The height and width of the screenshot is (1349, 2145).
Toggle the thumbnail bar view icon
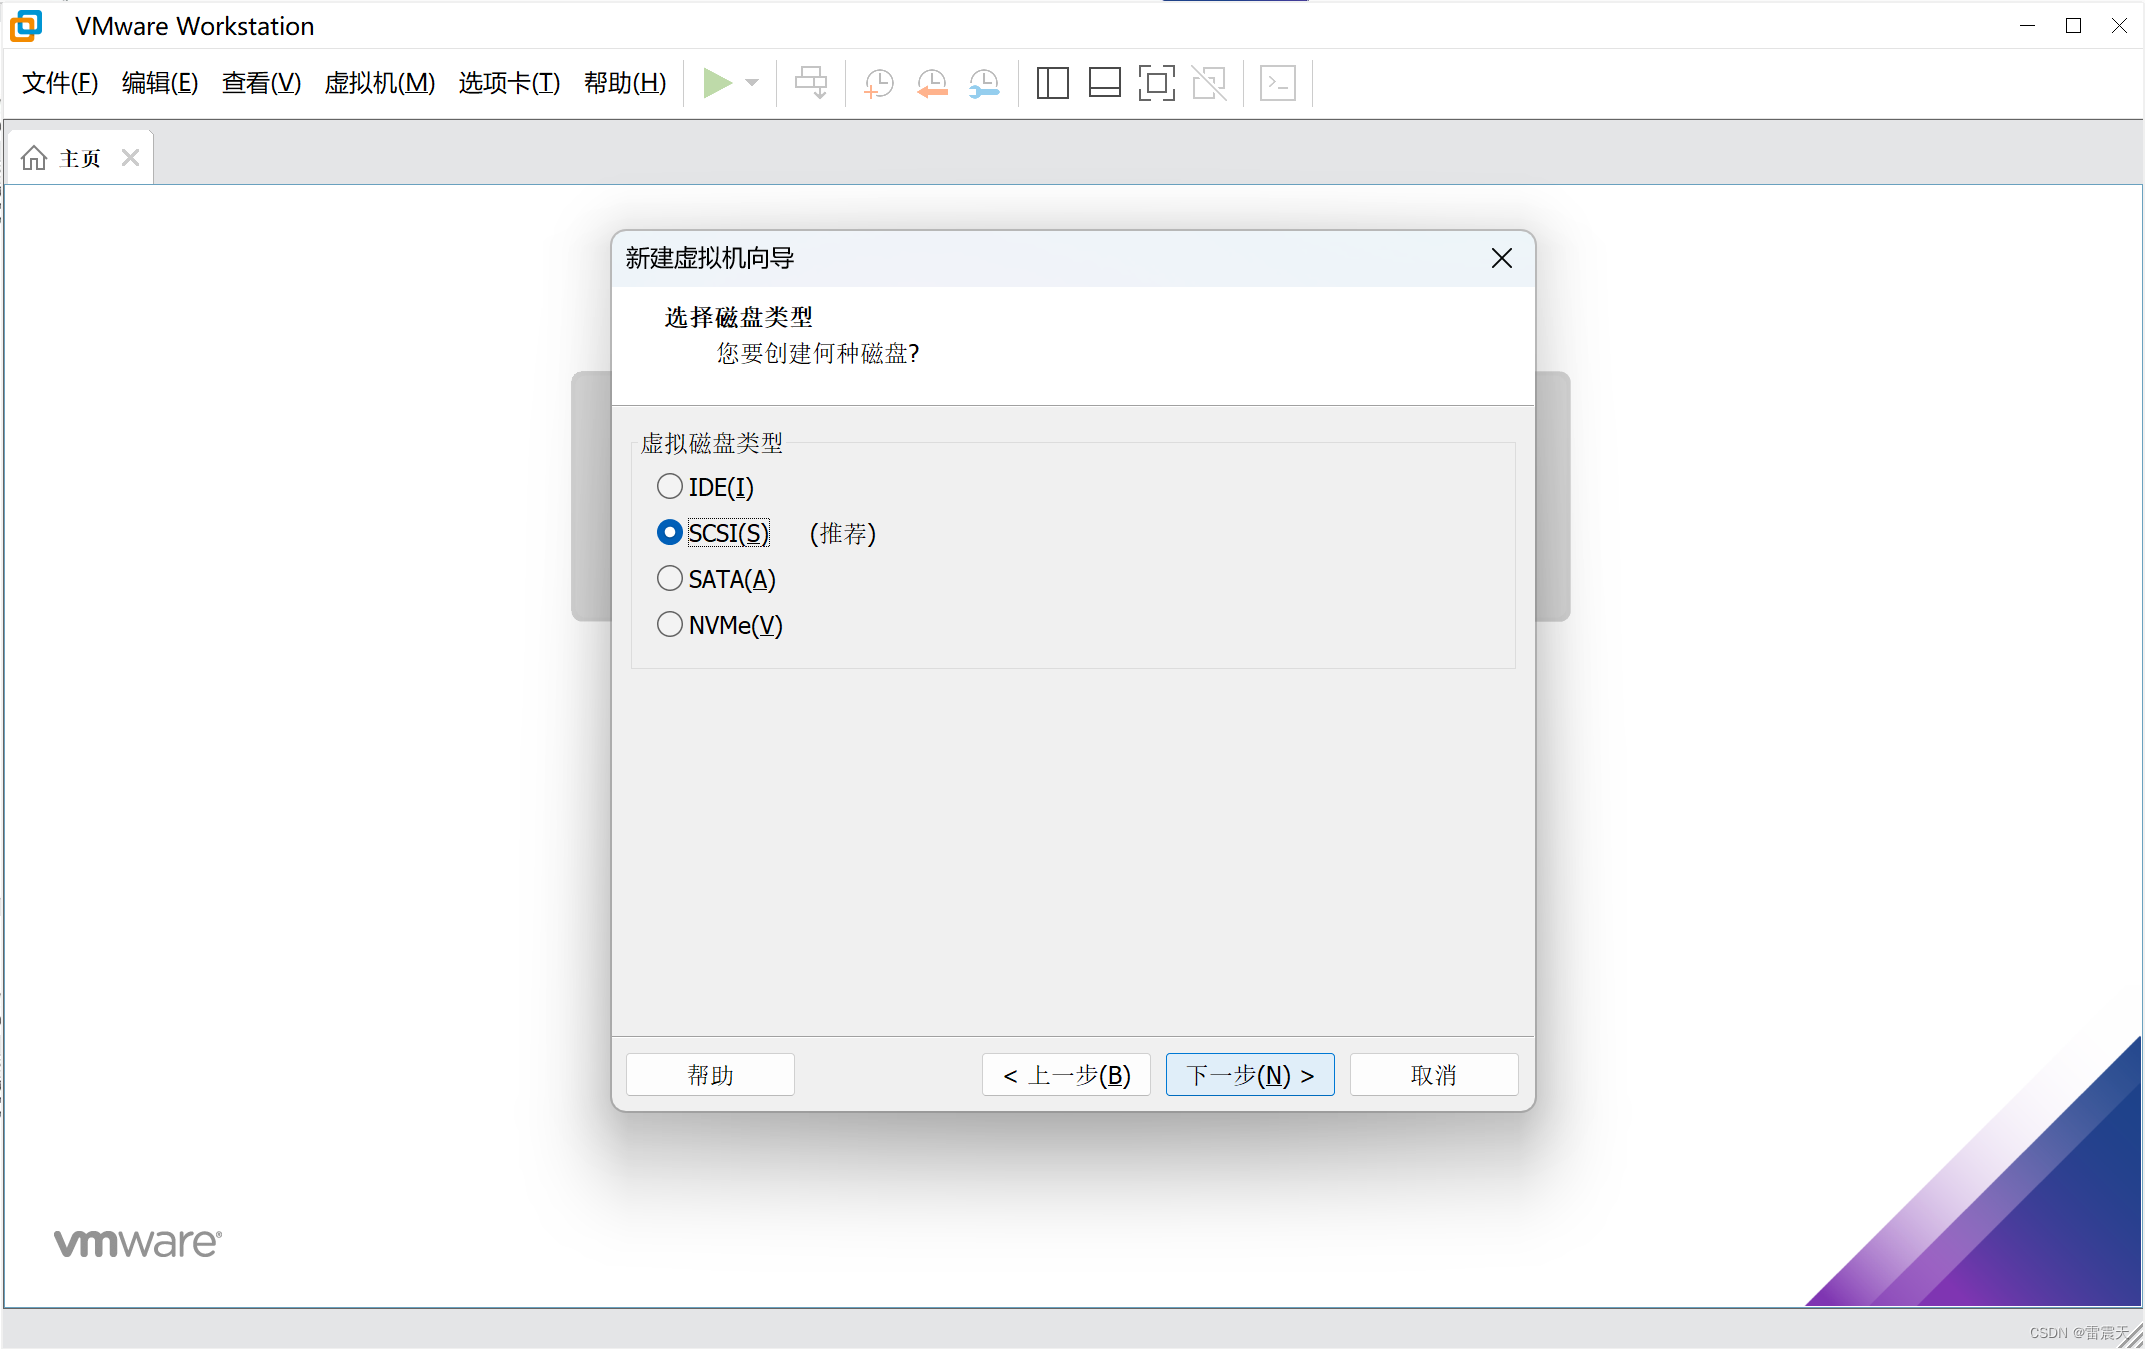point(1104,83)
